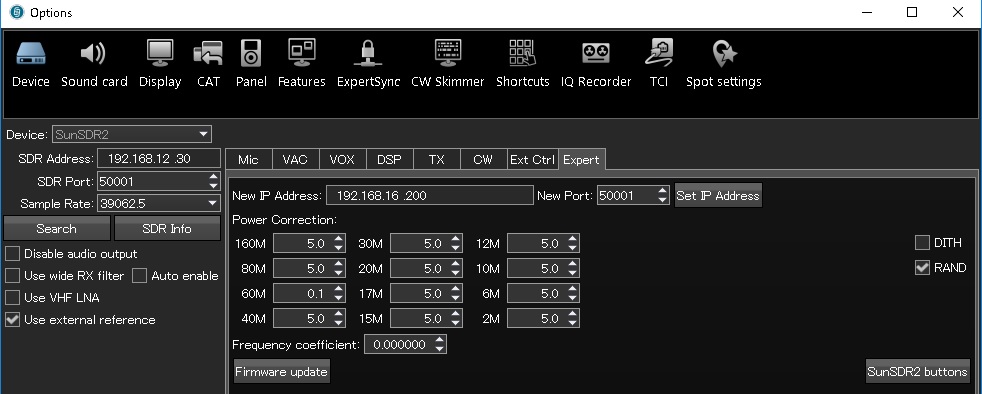Adjust the 17M power correction stepper
982x394 pixels.
click(456, 293)
